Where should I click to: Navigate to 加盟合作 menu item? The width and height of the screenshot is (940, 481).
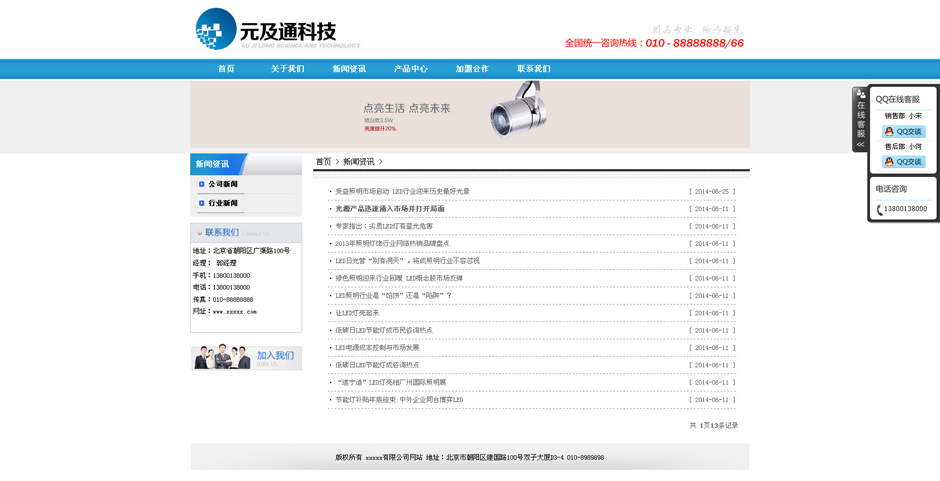tap(472, 69)
